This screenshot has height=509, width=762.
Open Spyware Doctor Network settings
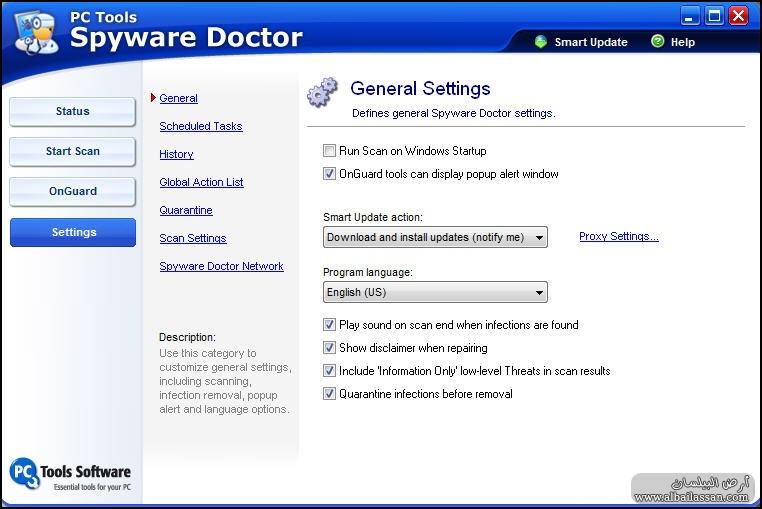pyautogui.click(x=221, y=266)
